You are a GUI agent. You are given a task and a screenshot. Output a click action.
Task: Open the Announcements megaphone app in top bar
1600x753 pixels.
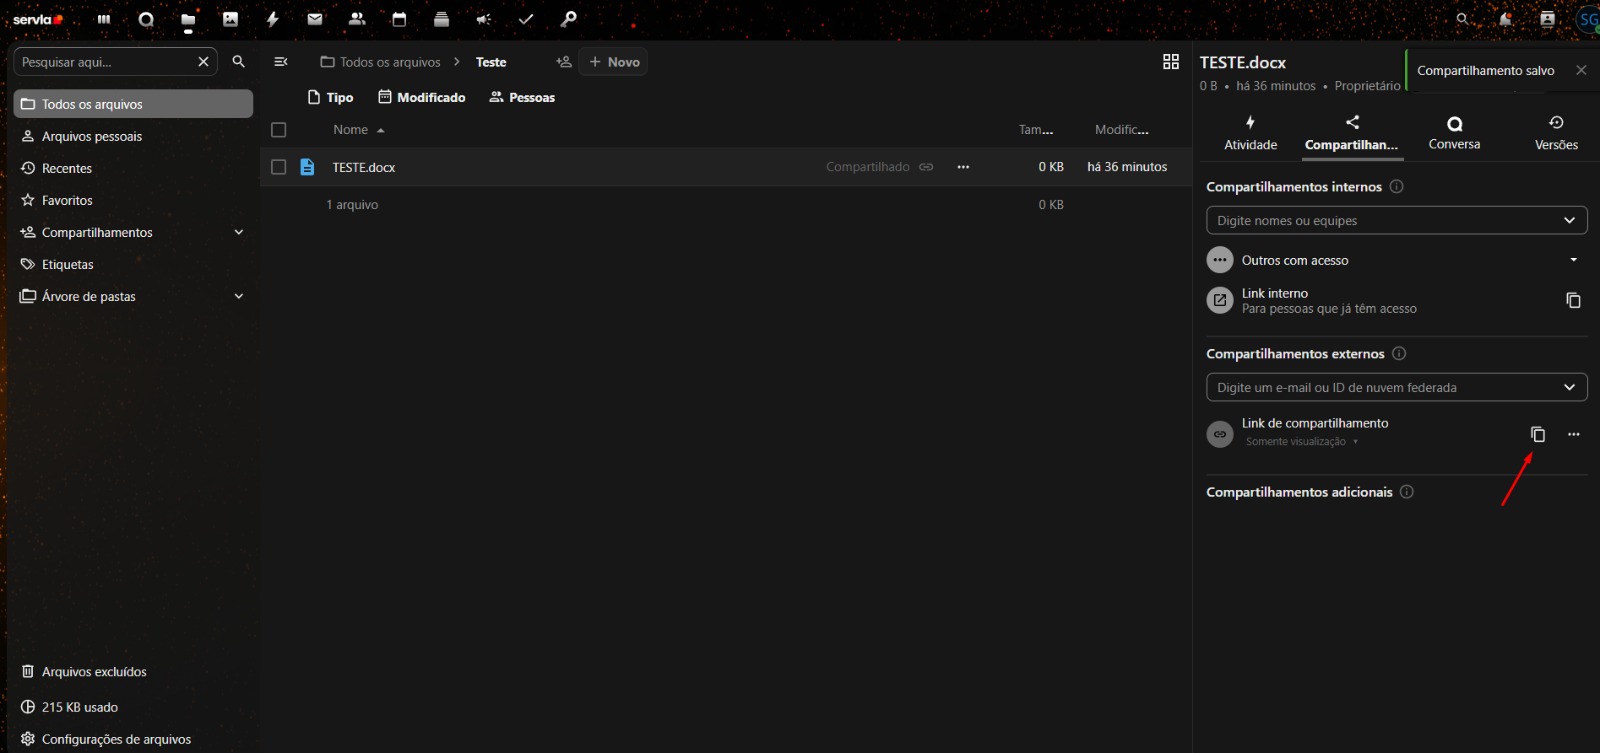click(x=484, y=19)
